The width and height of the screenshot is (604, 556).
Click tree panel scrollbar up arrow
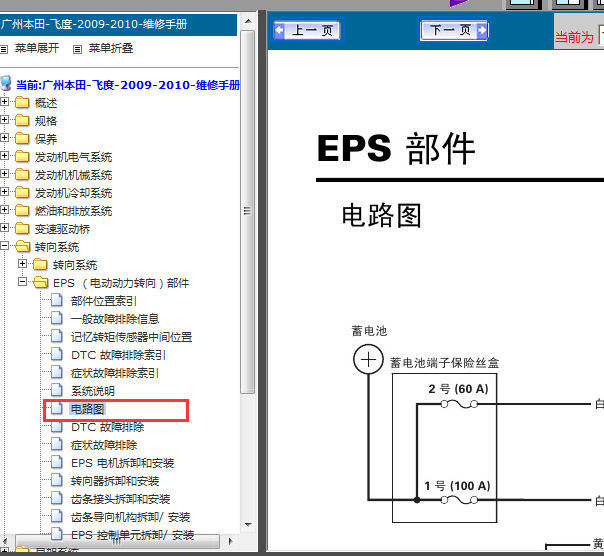(248, 22)
